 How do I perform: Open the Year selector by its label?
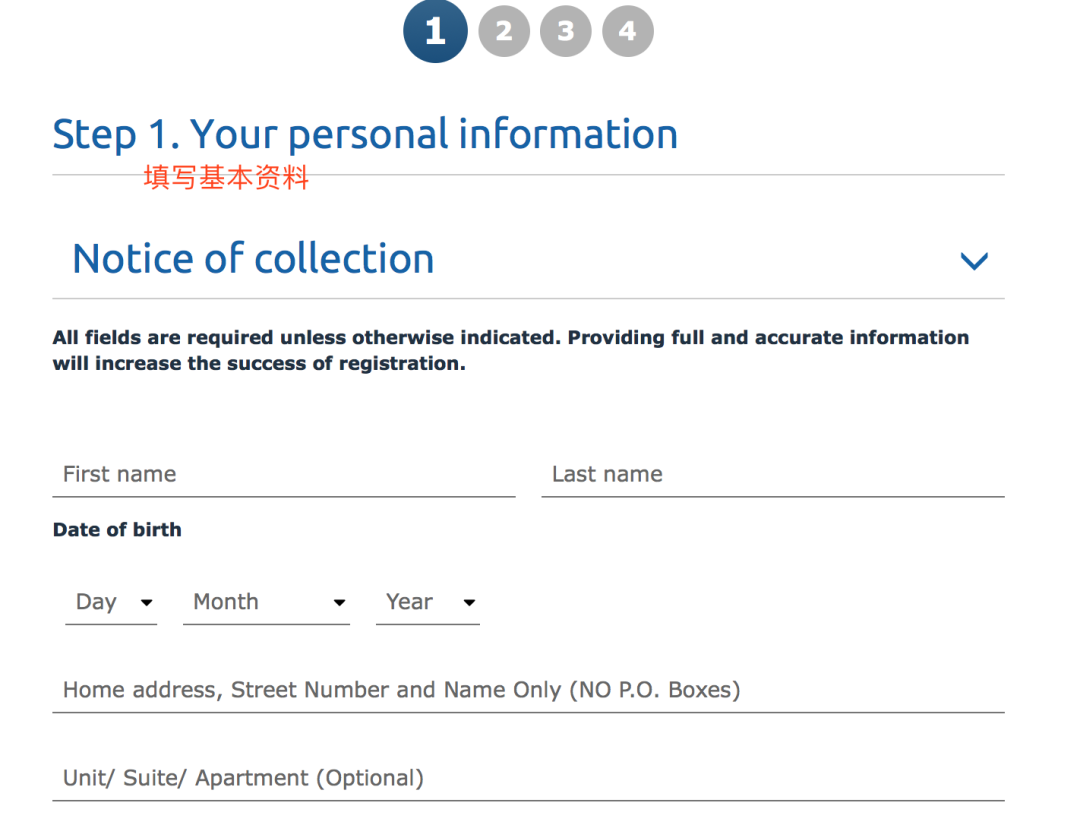[409, 602]
